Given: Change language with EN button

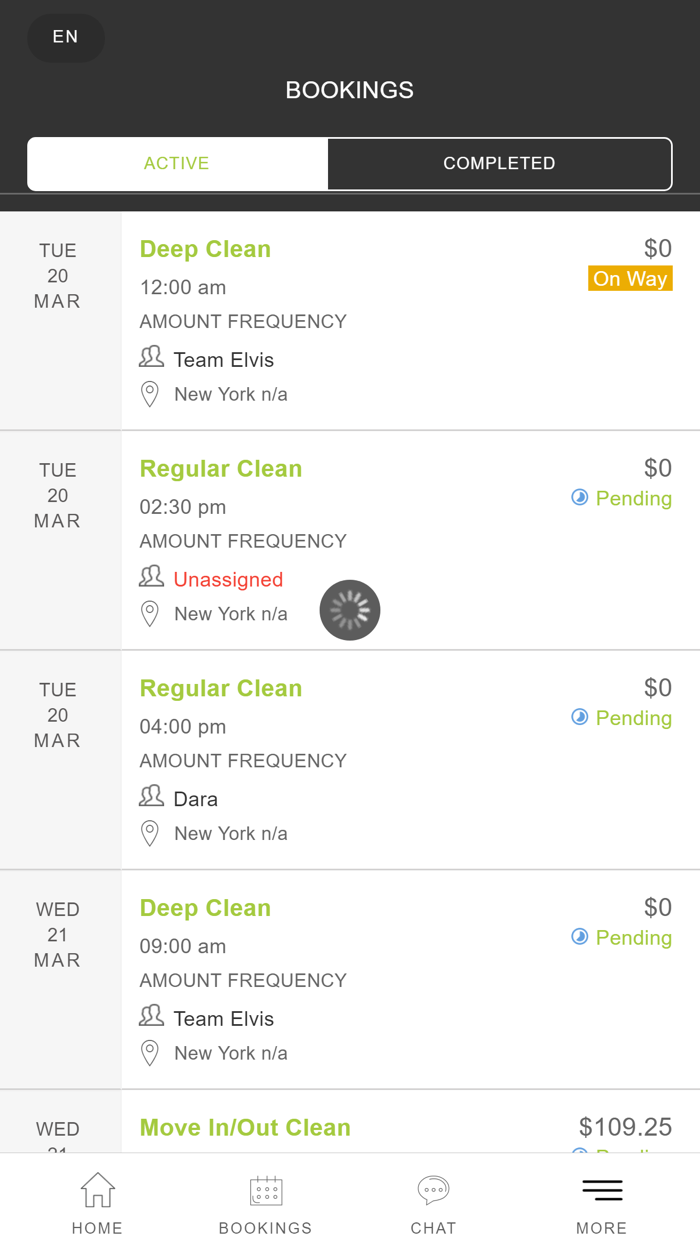Looking at the screenshot, I should pyautogui.click(x=65, y=37).
